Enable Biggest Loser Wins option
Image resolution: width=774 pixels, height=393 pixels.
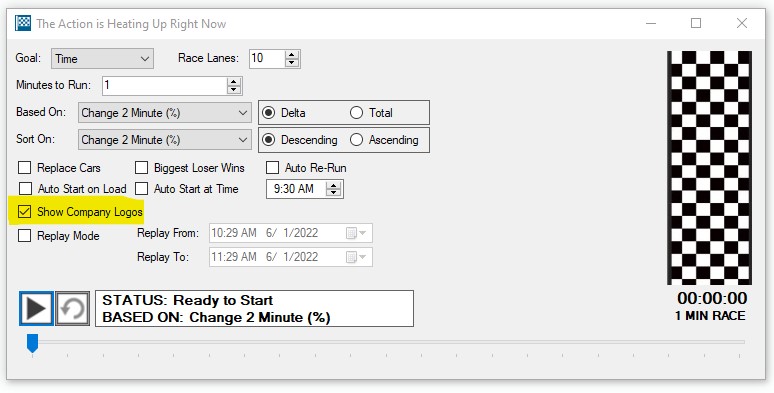[142, 168]
